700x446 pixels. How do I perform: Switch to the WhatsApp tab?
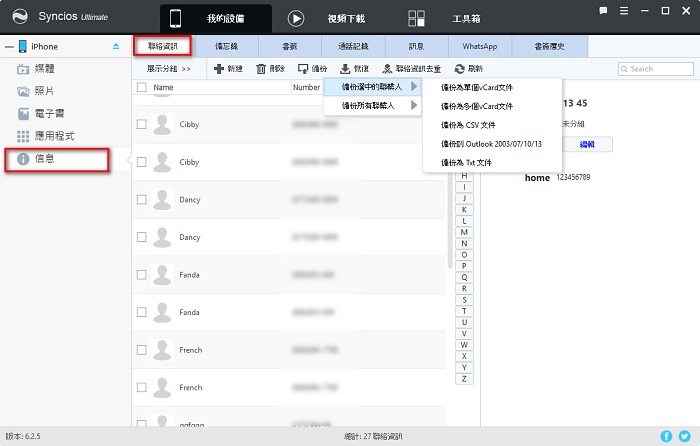[480, 46]
